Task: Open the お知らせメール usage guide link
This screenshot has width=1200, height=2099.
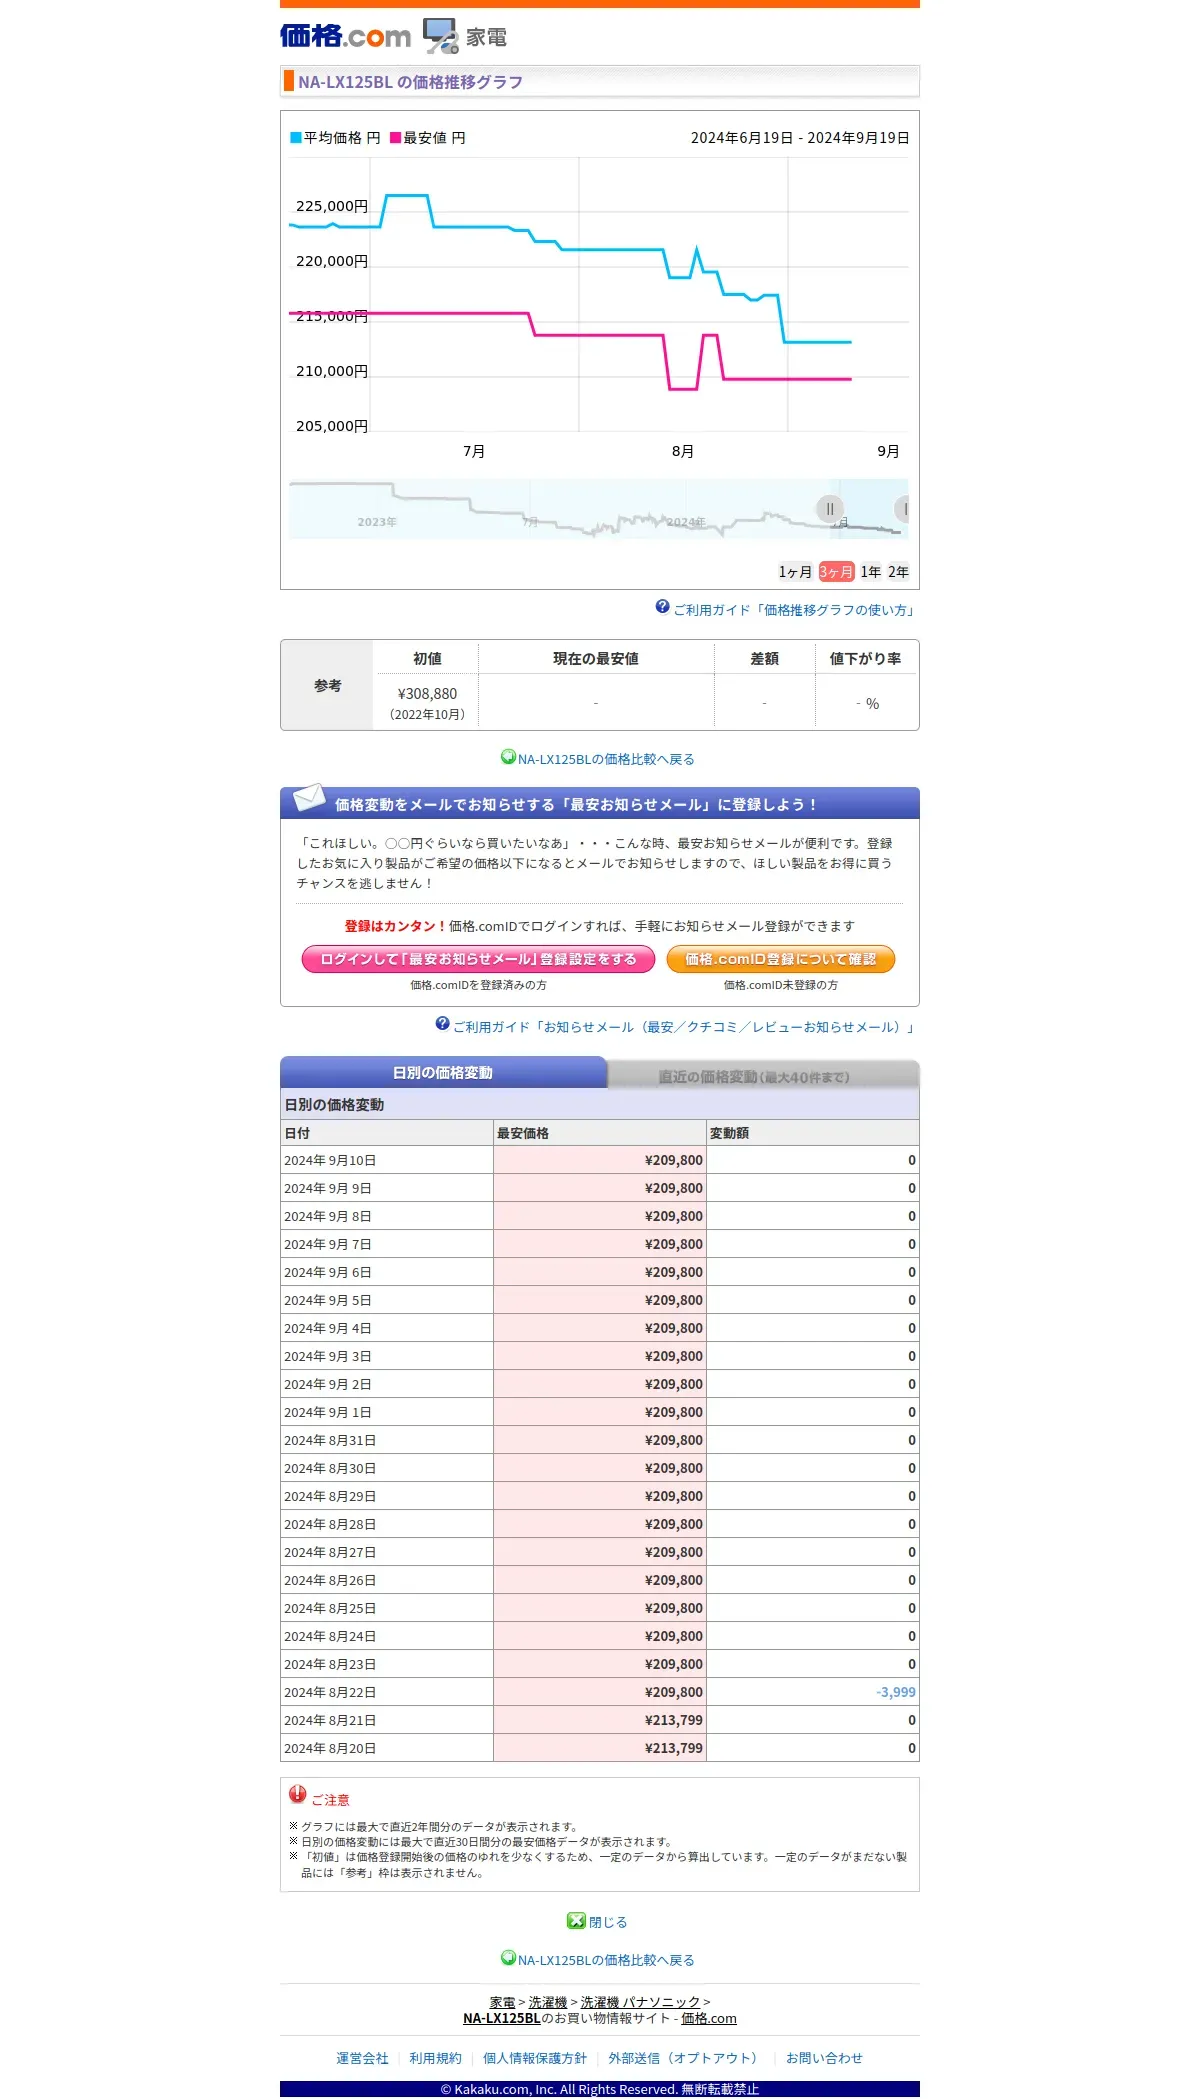Action: 685,1027
